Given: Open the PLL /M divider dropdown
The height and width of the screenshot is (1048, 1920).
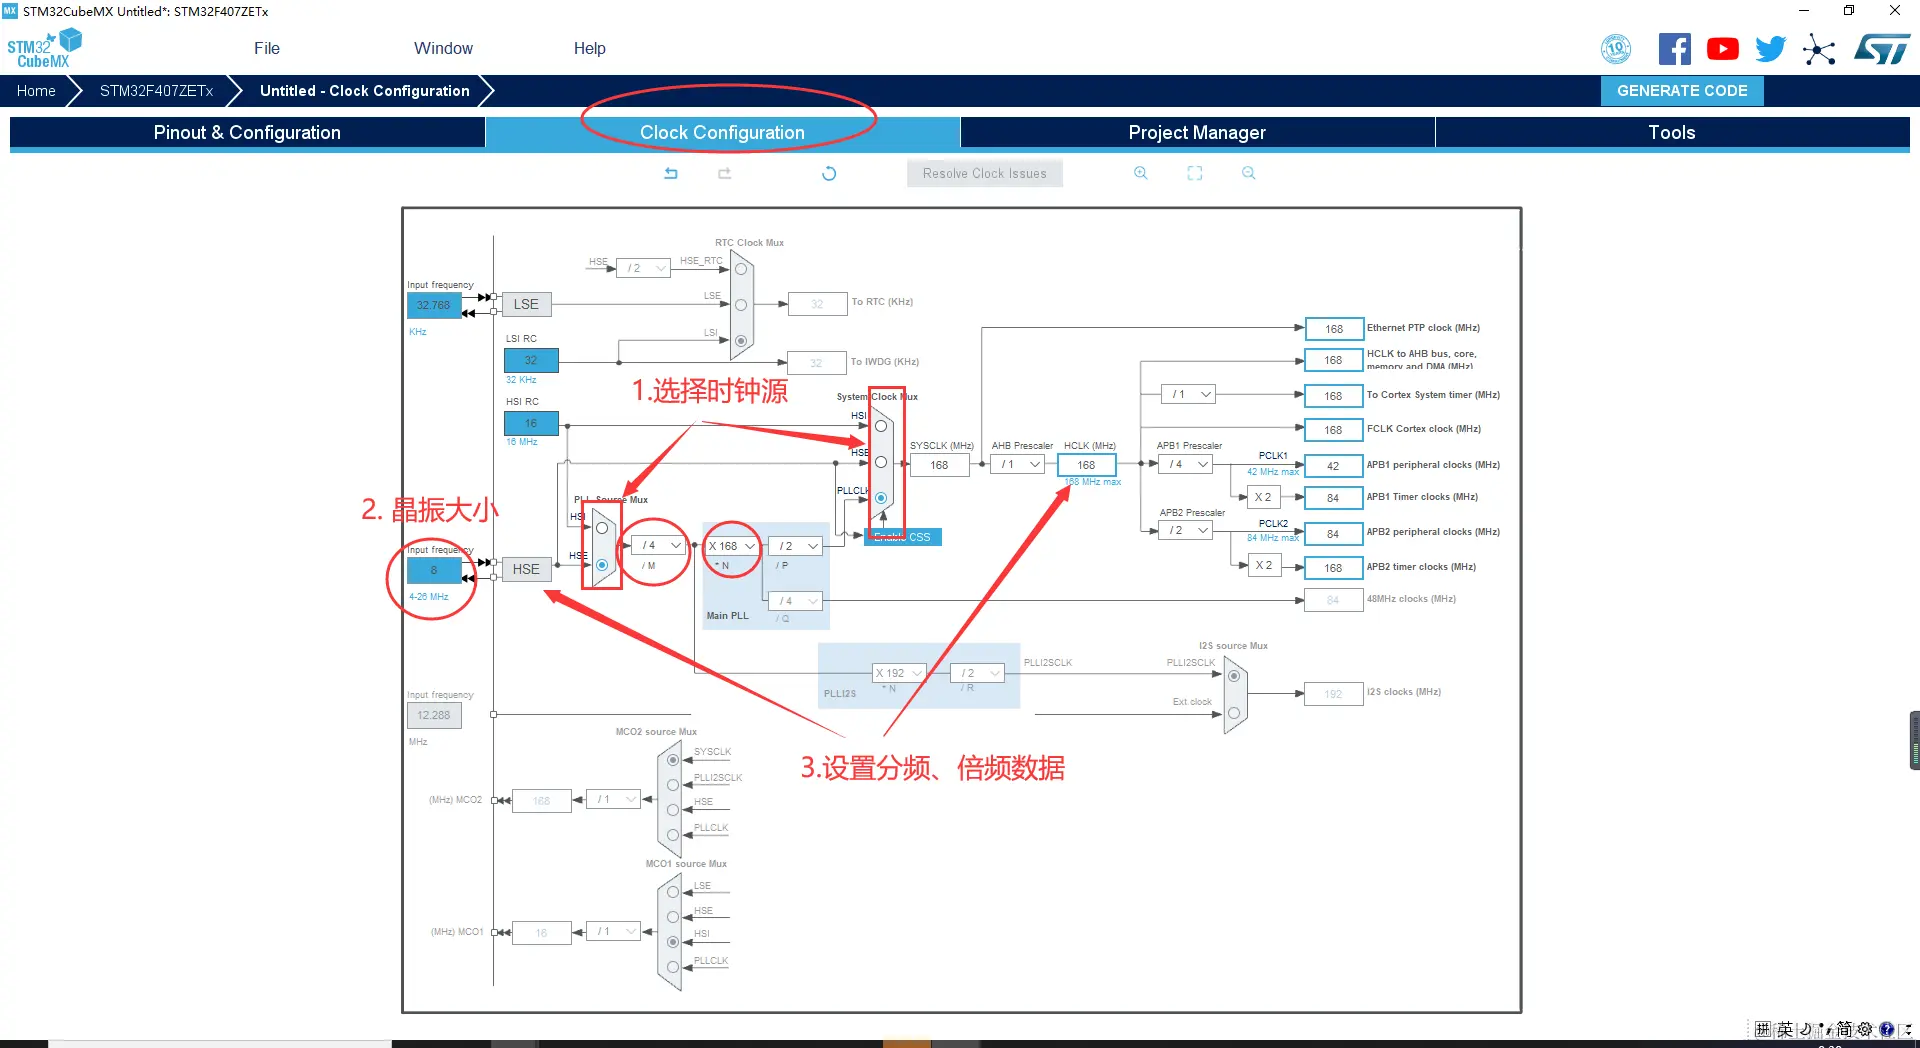Looking at the screenshot, I should [x=659, y=546].
